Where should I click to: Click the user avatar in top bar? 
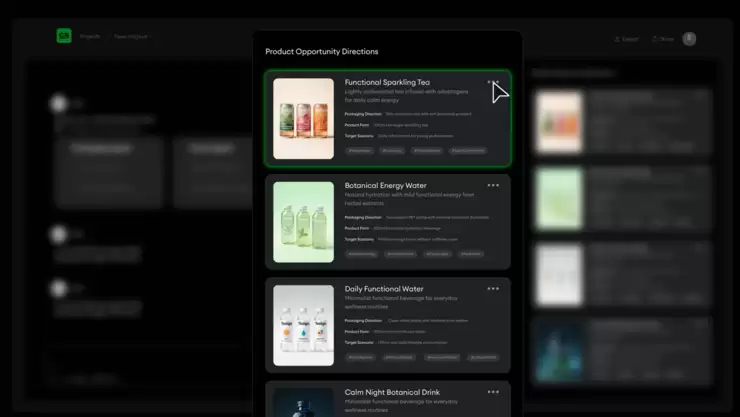tap(689, 39)
